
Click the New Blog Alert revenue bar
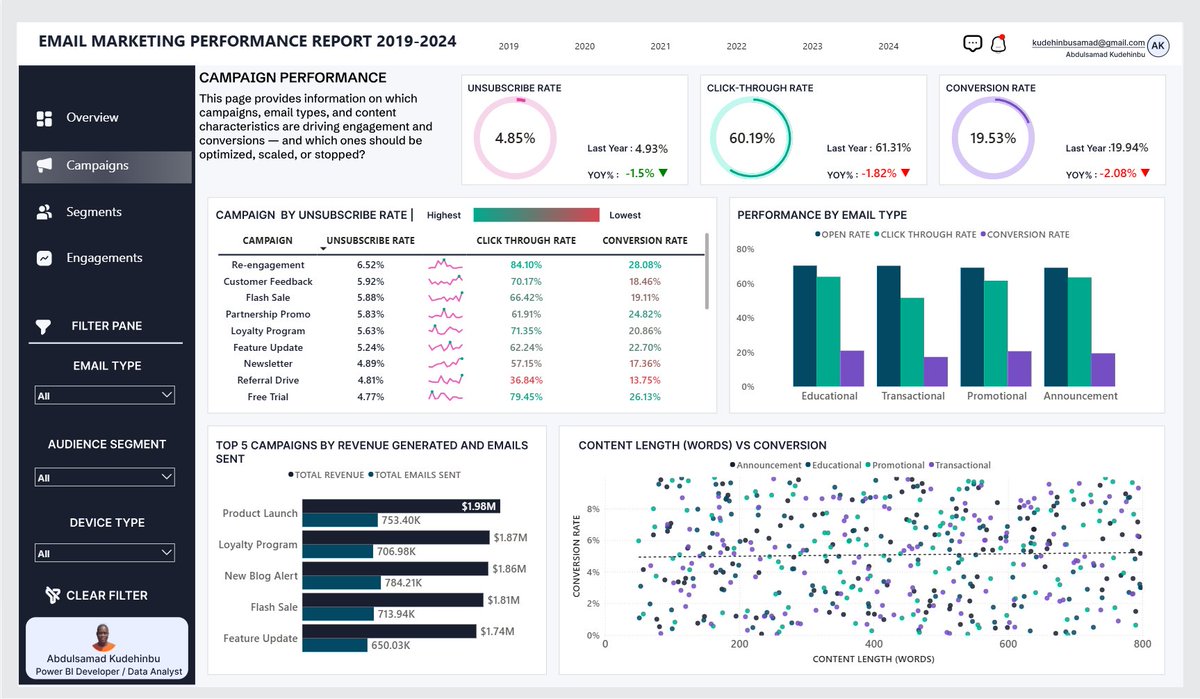point(395,568)
